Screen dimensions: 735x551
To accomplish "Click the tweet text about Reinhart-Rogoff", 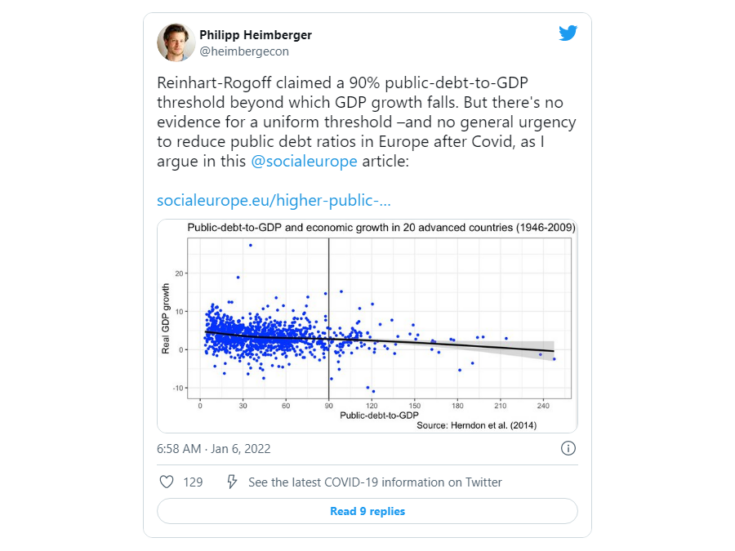I will pyautogui.click(x=350, y=120).
